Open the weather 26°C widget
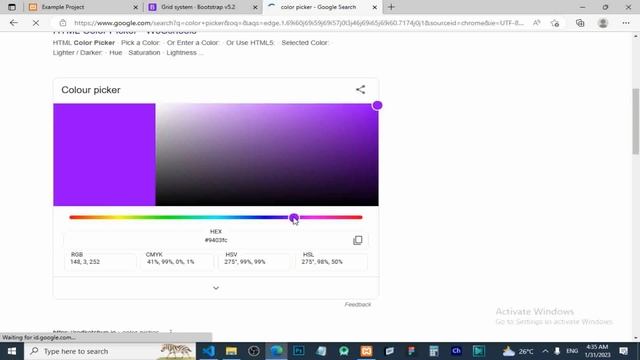 518,351
